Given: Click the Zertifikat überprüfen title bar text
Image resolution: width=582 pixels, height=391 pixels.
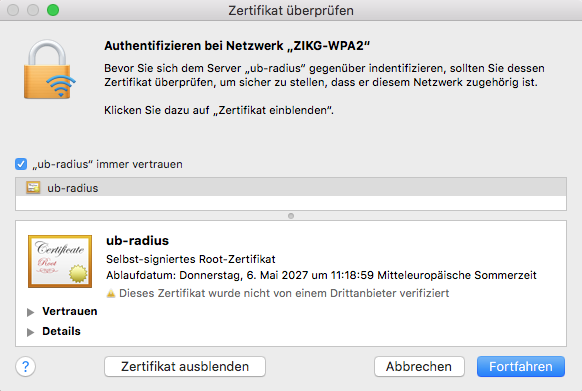Looking at the screenshot, I should point(291,10).
